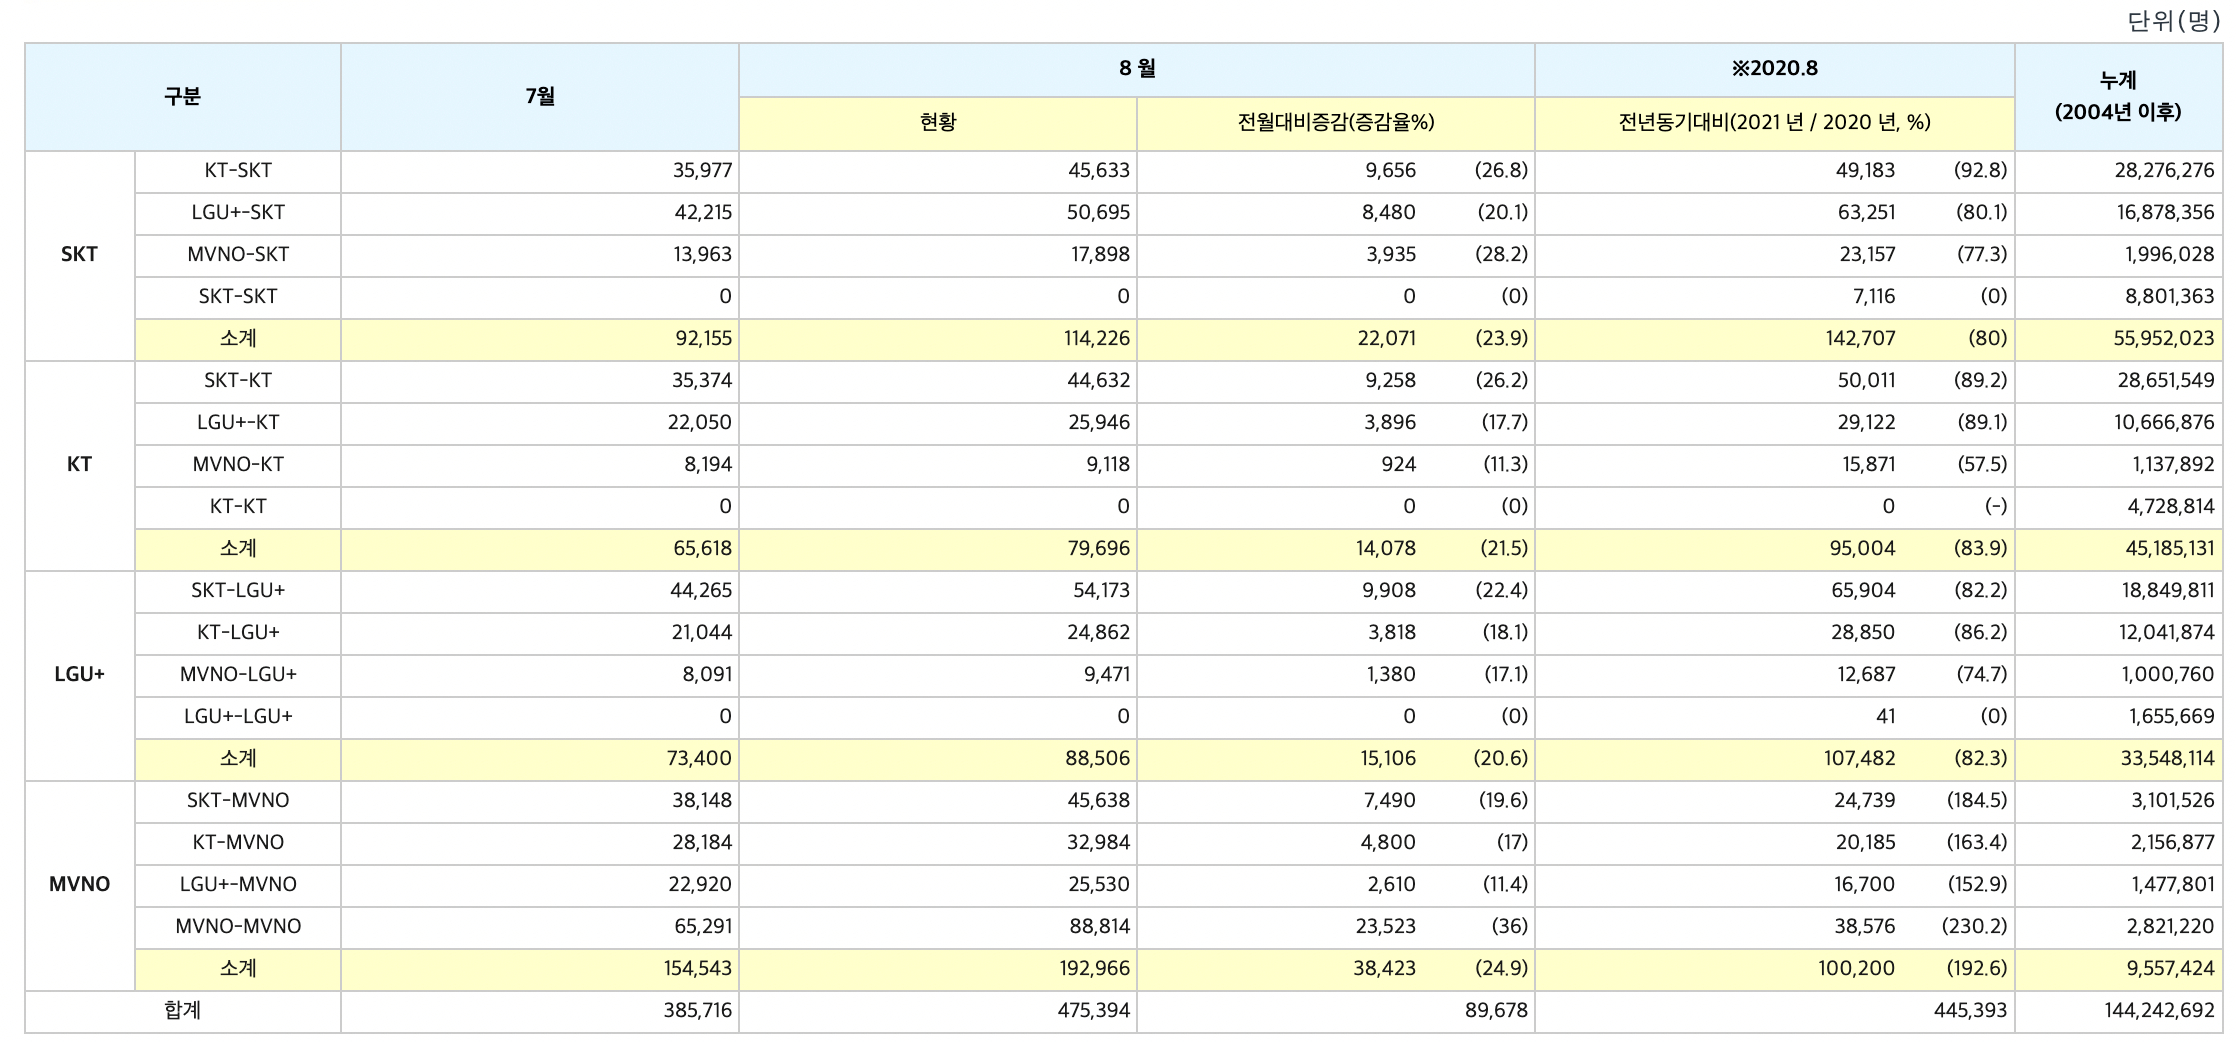
Task: Select the 전년동기대비 sub-header cell
Action: point(1775,123)
